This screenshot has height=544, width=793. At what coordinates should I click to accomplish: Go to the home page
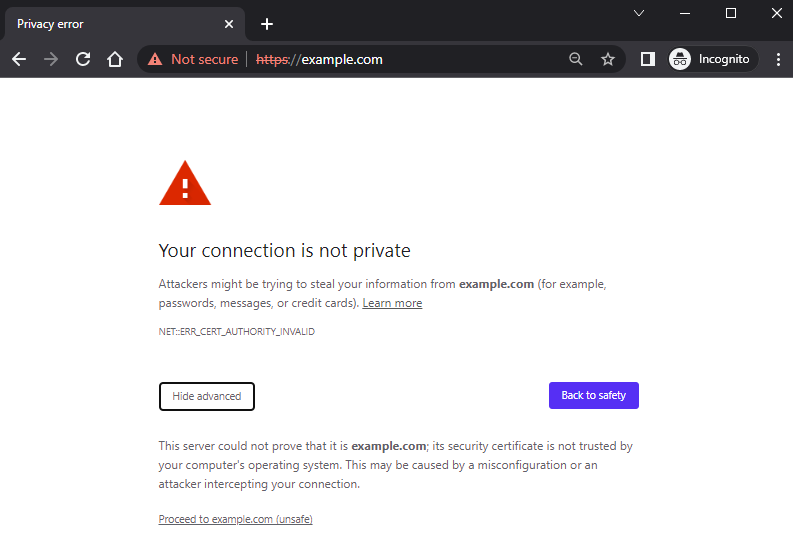(x=115, y=59)
